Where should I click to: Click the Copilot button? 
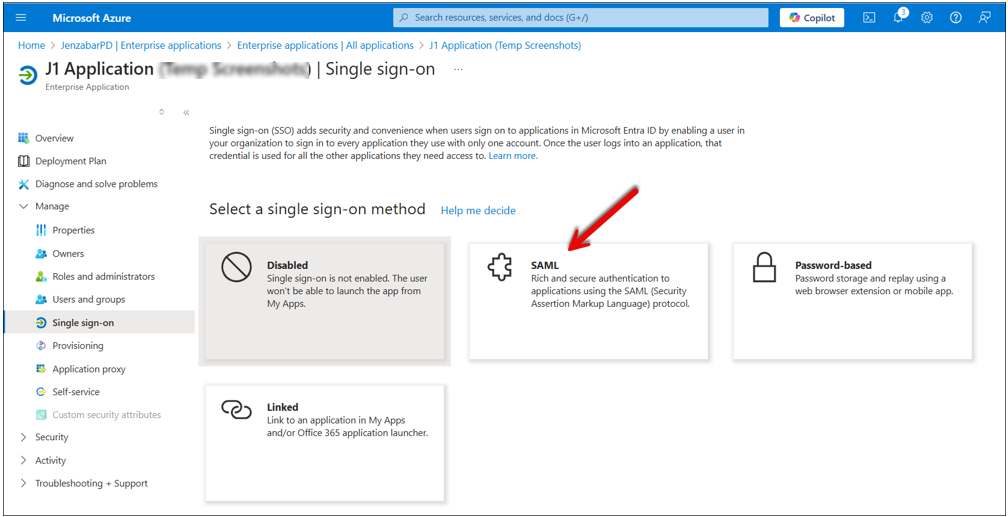[812, 18]
